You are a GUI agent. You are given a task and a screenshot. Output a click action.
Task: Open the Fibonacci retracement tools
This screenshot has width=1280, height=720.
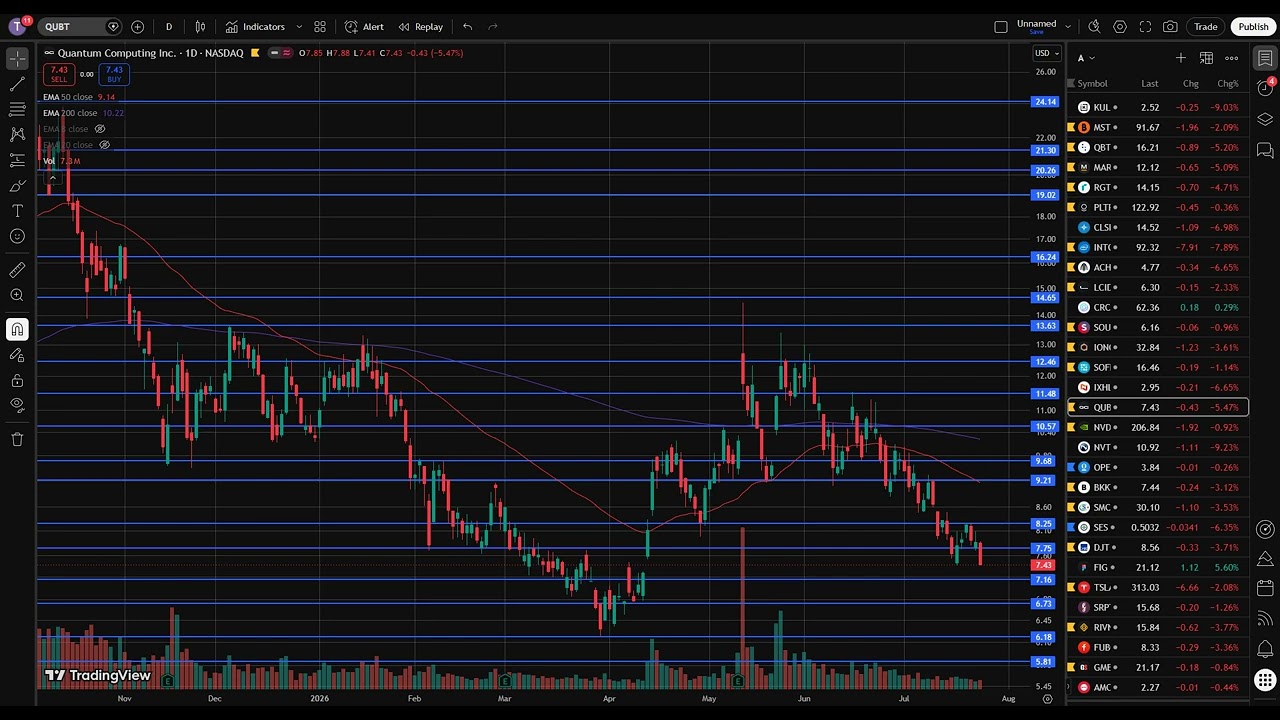click(17, 109)
